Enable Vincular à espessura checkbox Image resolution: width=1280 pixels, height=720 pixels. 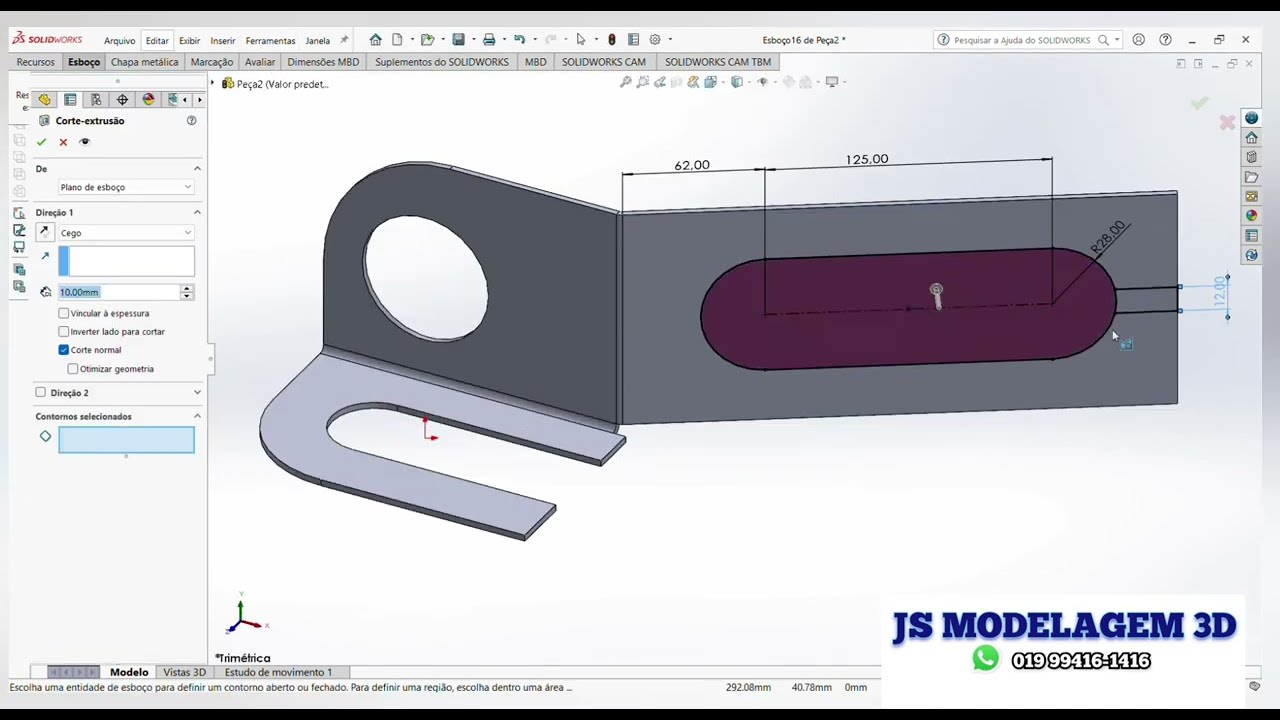coord(64,313)
